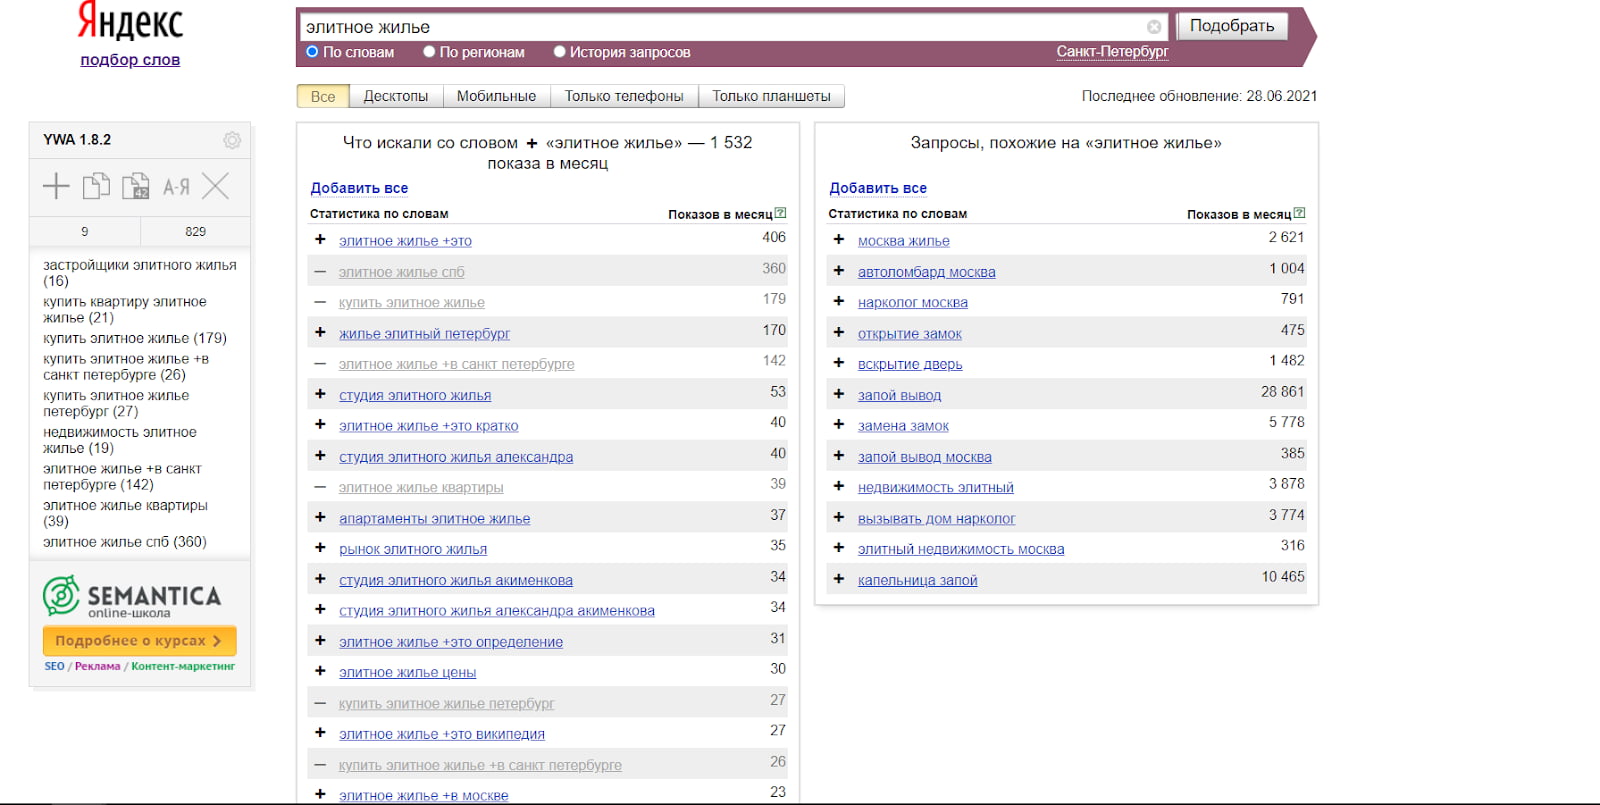1600x805 pixels.
Task: Add 'студия элитного жилья' via plus icon
Action: 320,394
